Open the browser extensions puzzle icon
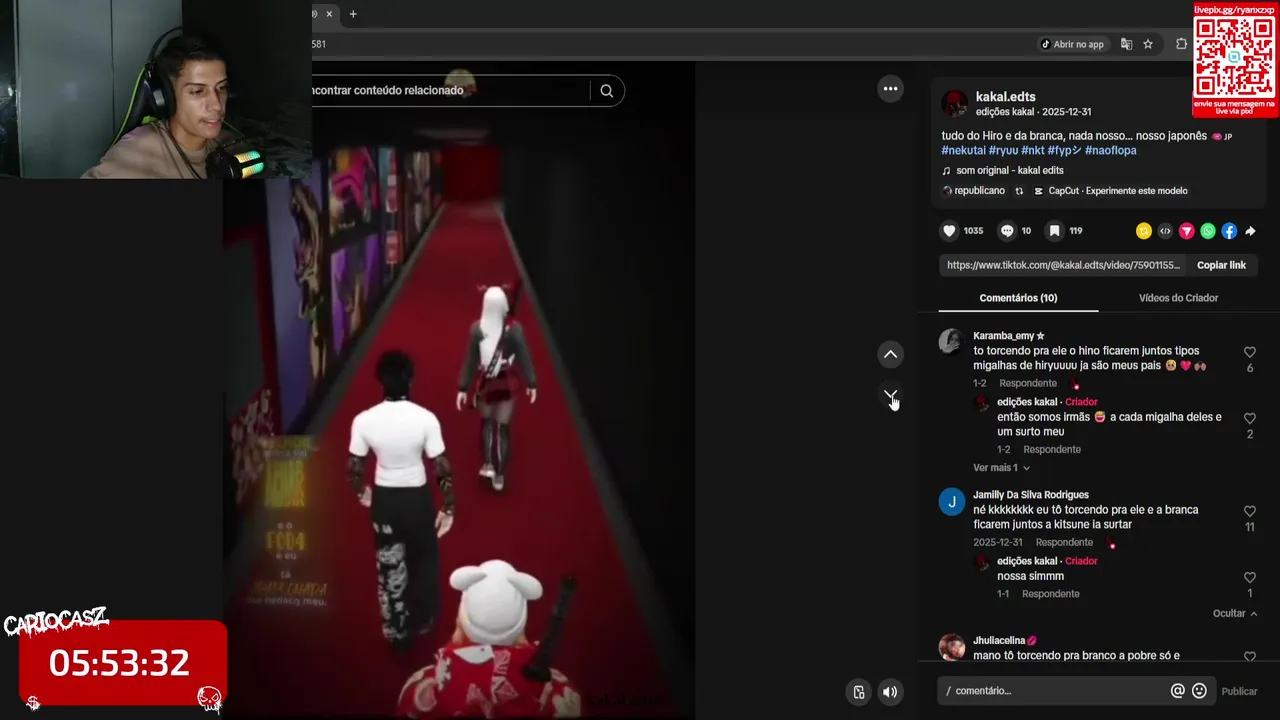This screenshot has width=1280, height=720. coord(1181,44)
